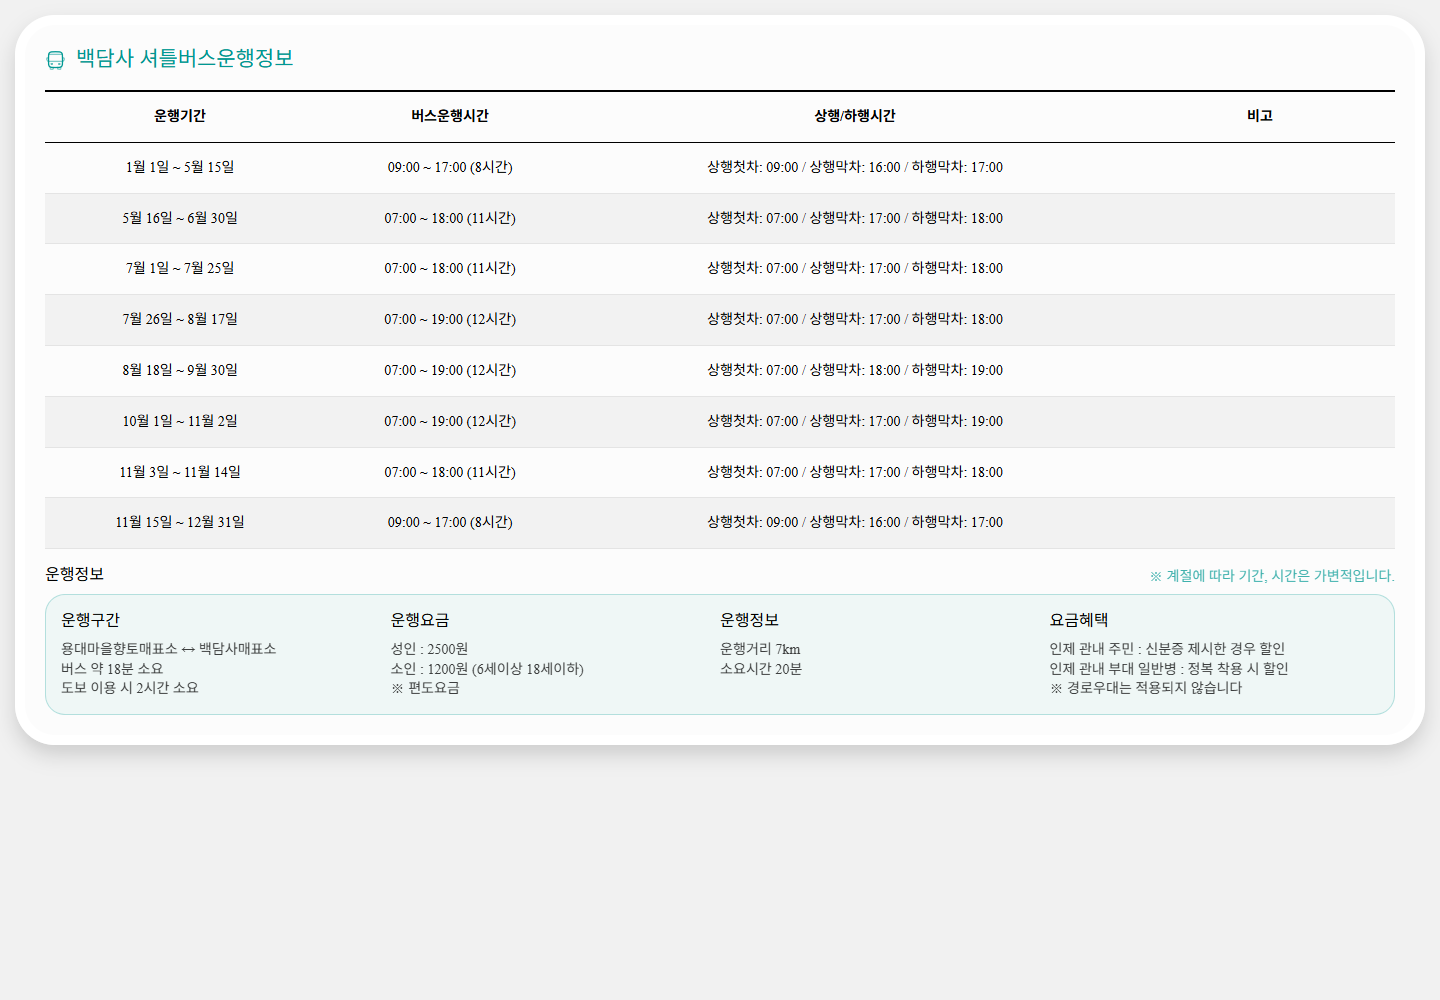
Task: Click up/down times in the 10월 1일 row
Action: tap(855, 421)
